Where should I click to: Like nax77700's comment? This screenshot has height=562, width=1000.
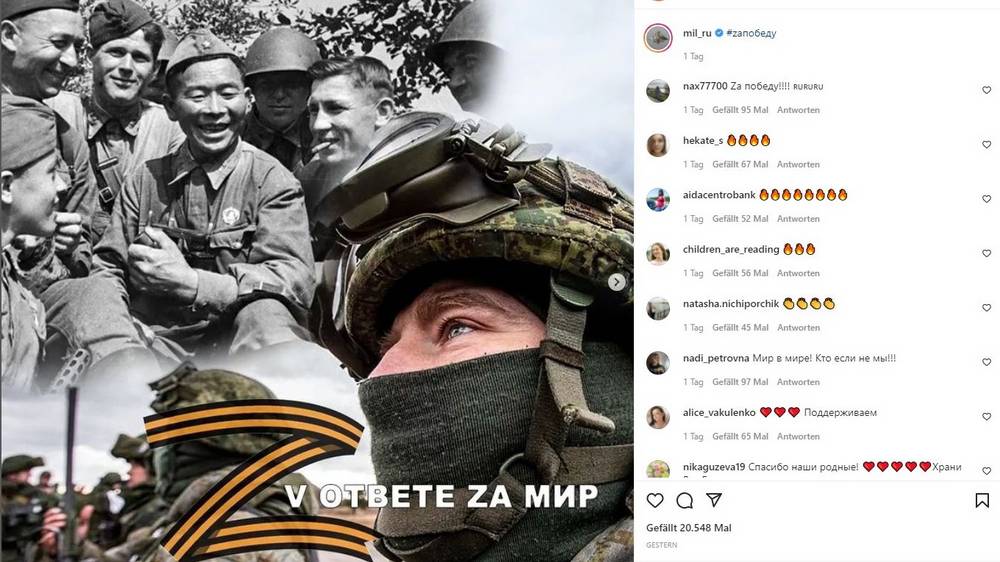[987, 91]
